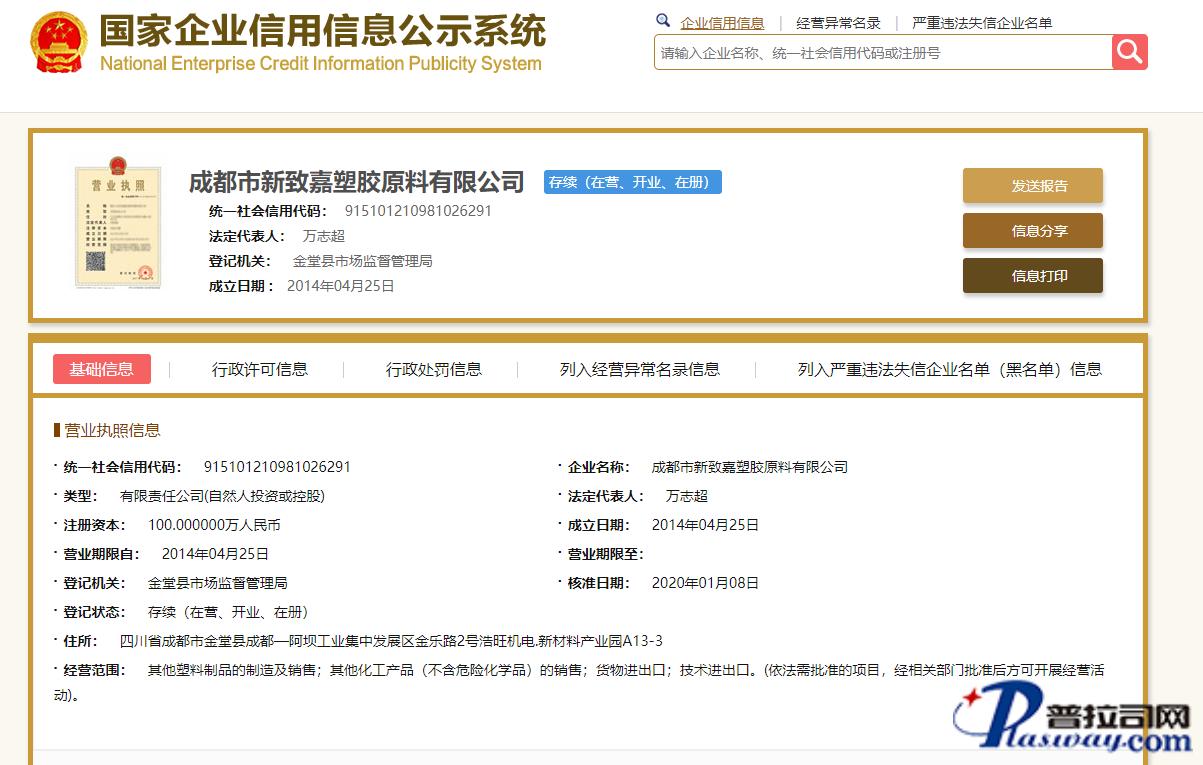
Task: Click the company name heading 成都市新致嘉塑胶原料有限公司
Action: [357, 182]
